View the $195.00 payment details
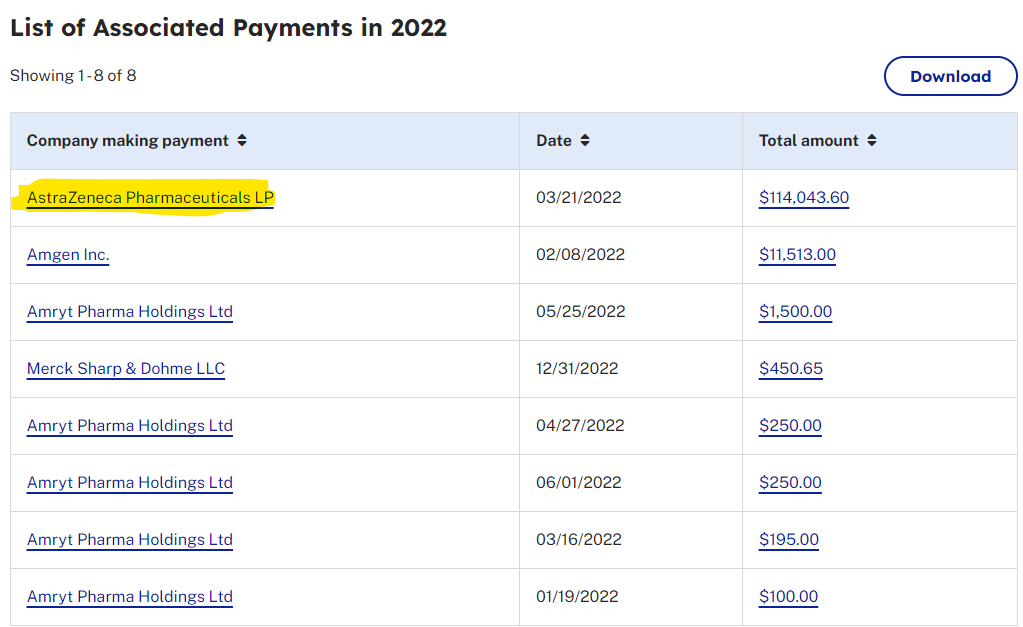 coord(789,540)
